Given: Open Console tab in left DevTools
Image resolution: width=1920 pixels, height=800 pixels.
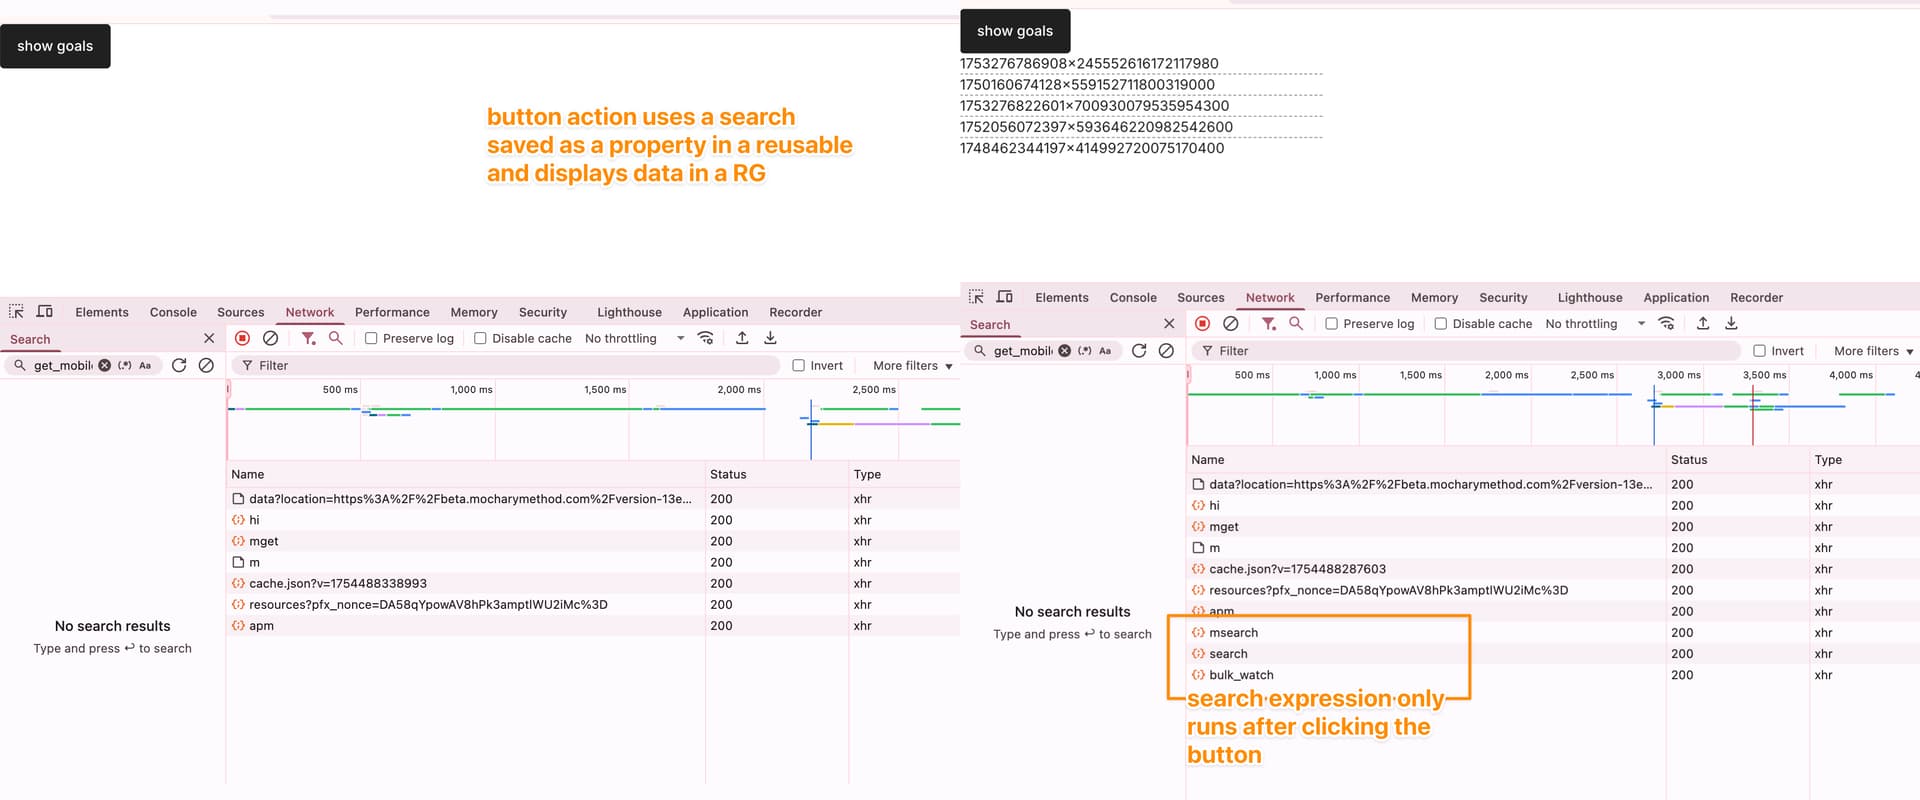Looking at the screenshot, I should click(x=173, y=312).
